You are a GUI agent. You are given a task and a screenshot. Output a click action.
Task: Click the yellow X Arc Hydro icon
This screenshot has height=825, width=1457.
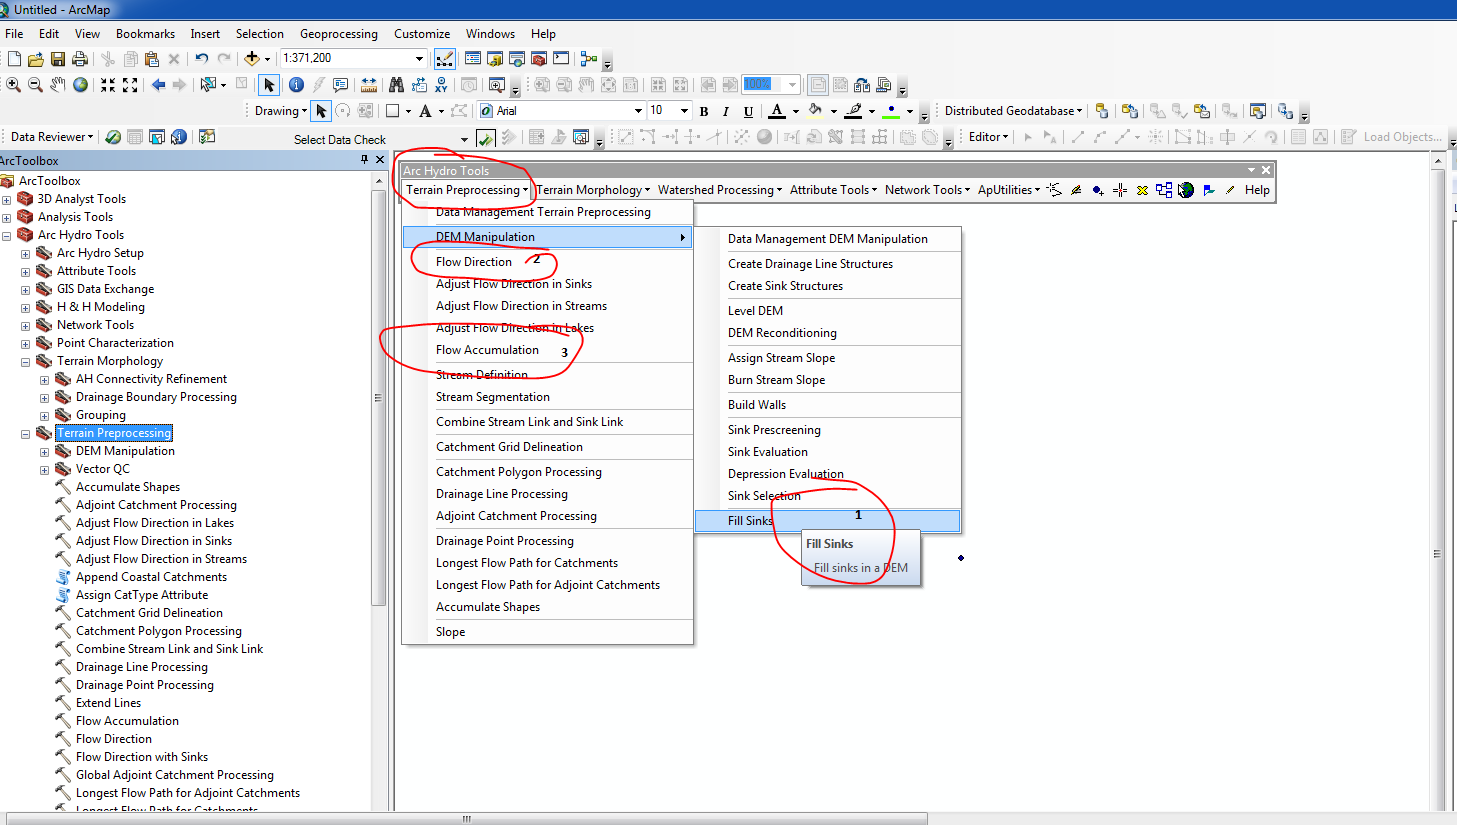coord(1142,190)
